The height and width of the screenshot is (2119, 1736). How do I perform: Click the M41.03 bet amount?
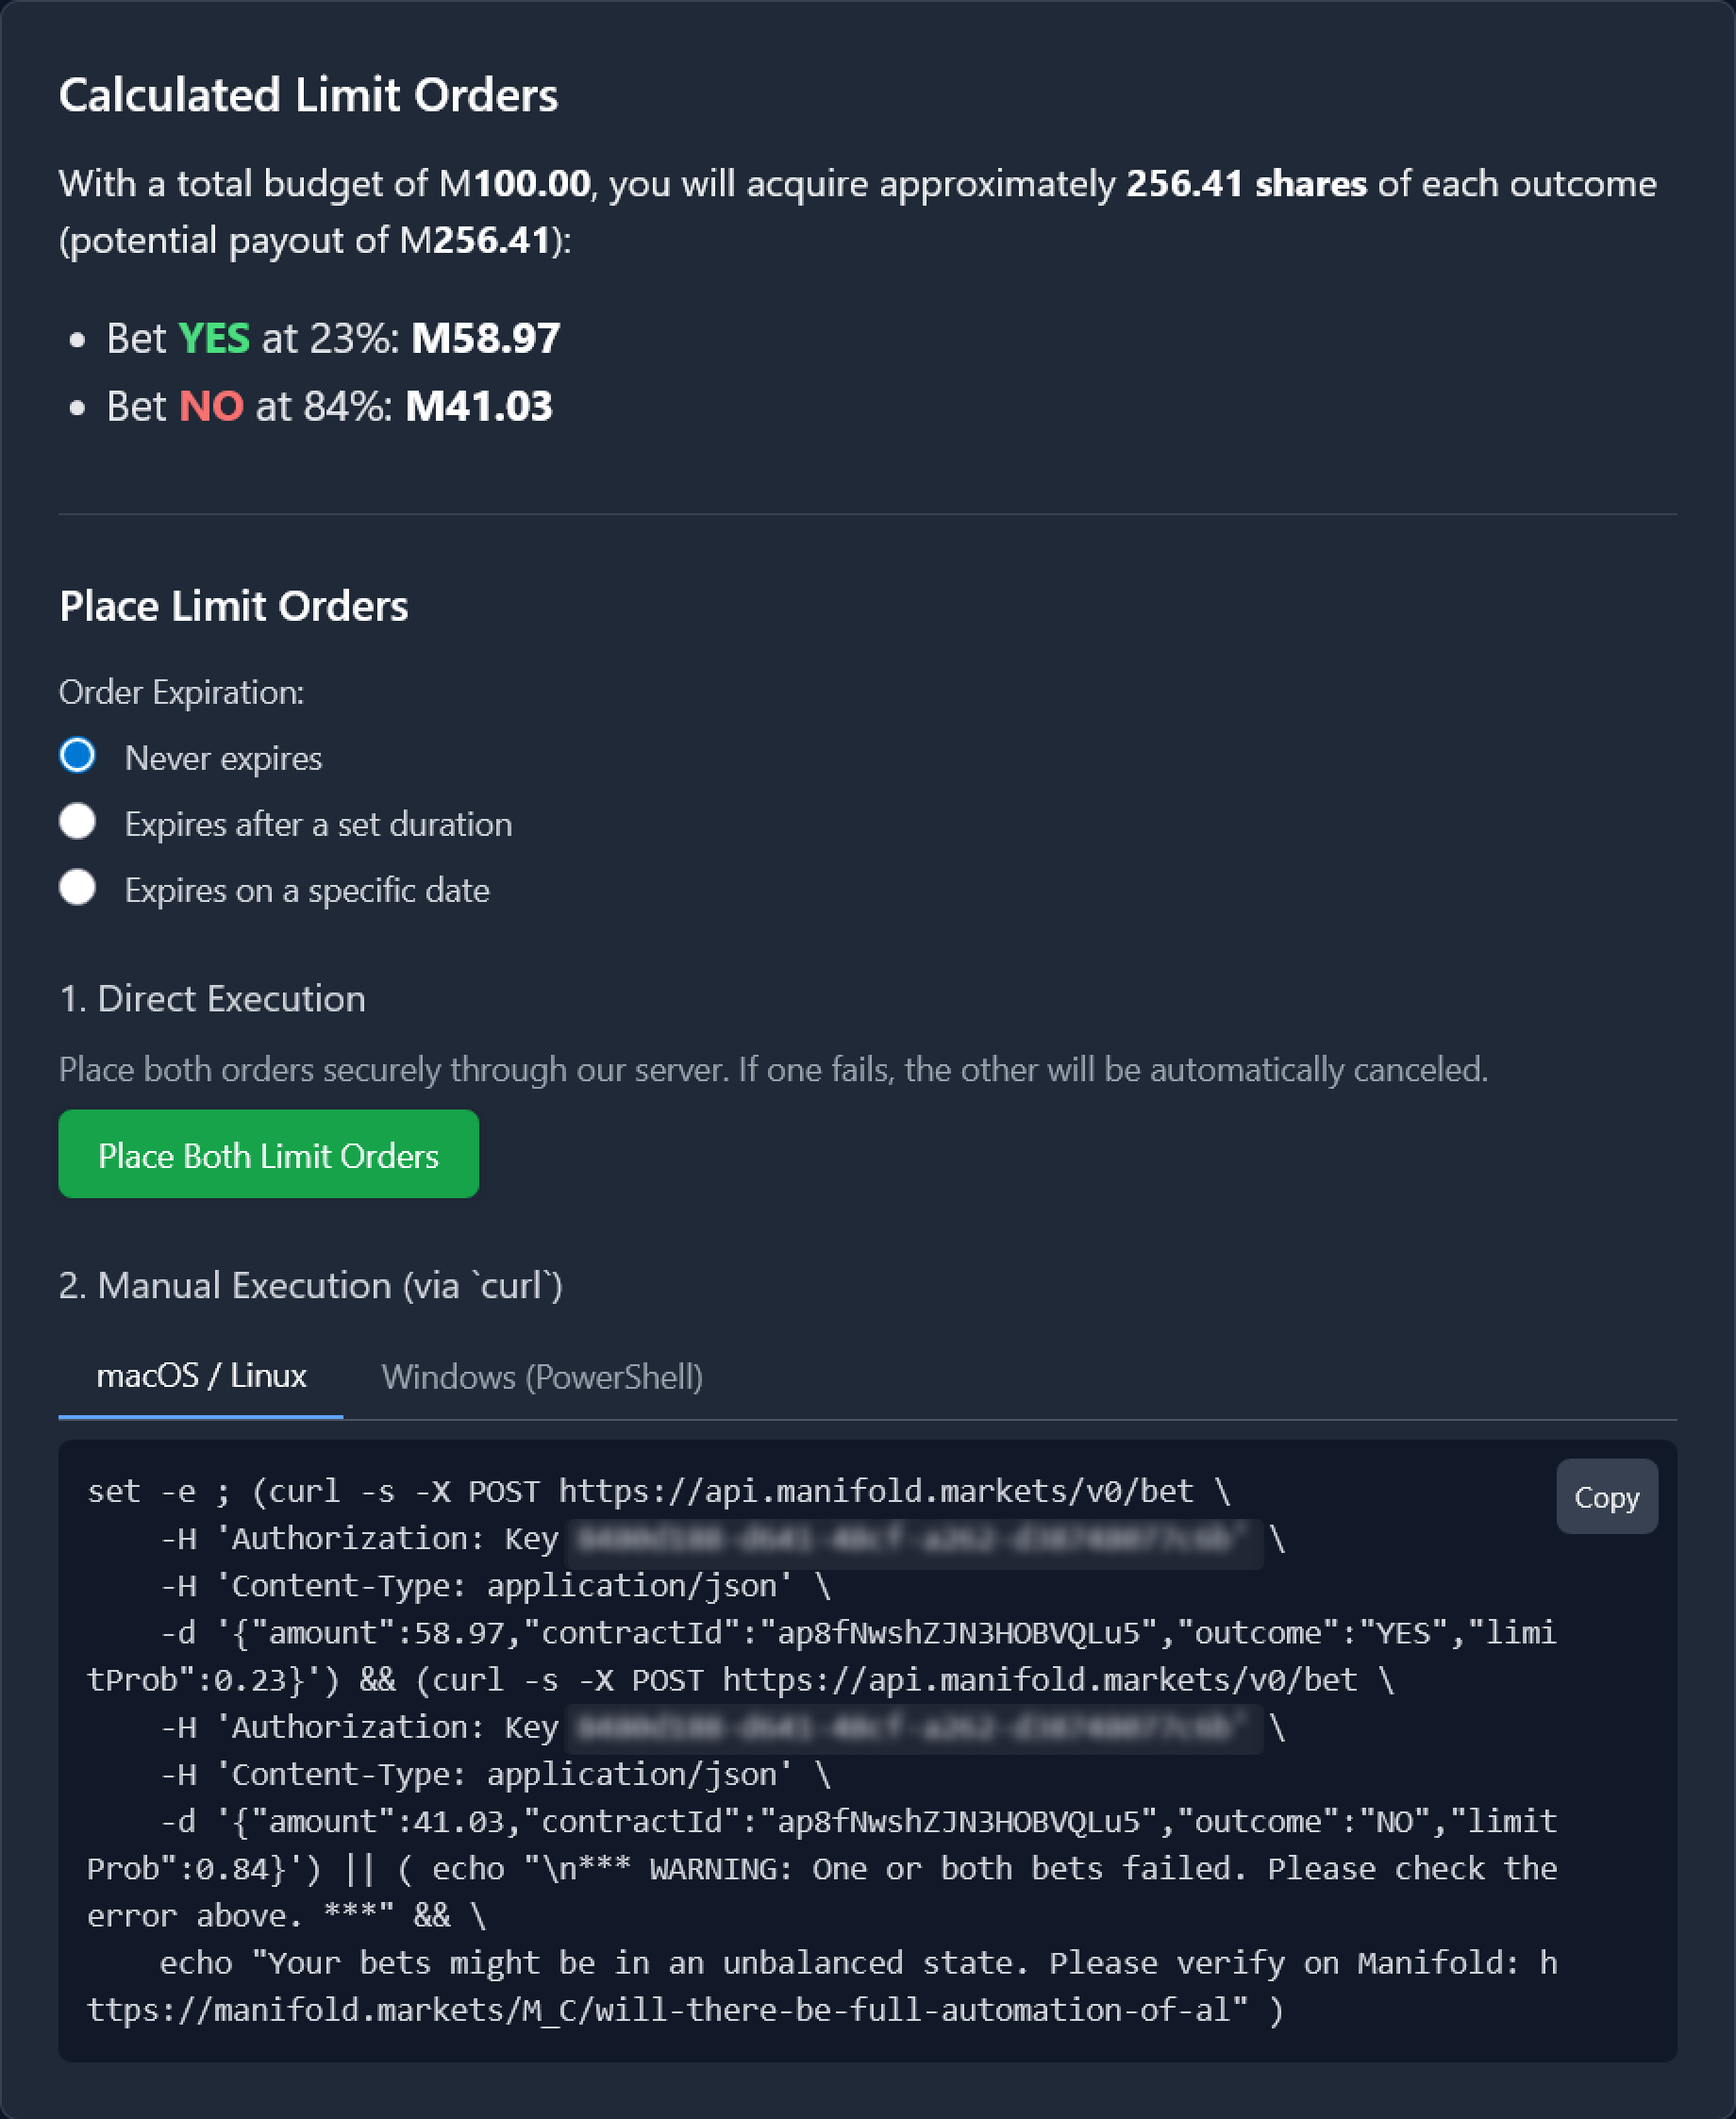click(x=479, y=406)
